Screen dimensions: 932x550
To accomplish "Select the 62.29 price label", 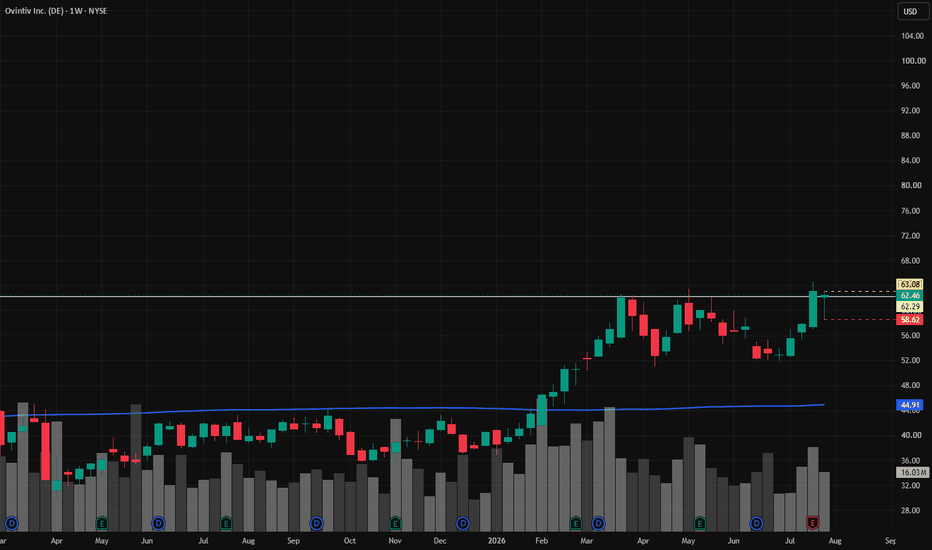I will (909, 307).
